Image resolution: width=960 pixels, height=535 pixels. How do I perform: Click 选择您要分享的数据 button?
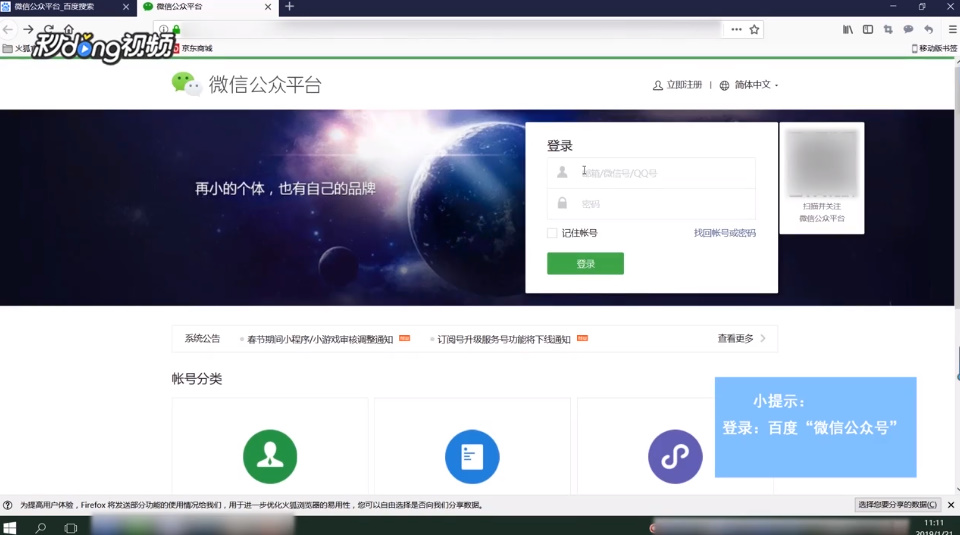[897, 505]
